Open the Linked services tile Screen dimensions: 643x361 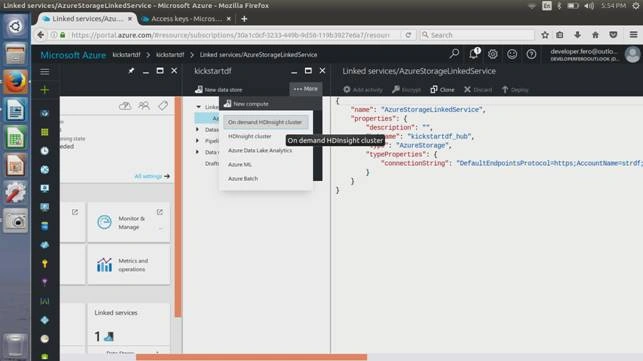tap(129, 327)
